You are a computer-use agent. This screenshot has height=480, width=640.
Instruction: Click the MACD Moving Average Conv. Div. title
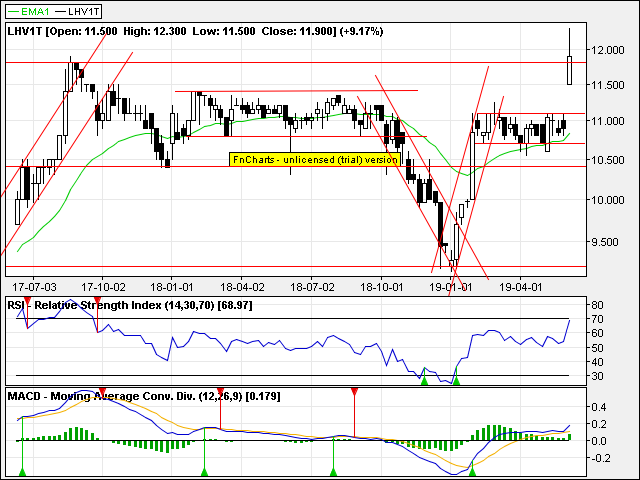144,396
